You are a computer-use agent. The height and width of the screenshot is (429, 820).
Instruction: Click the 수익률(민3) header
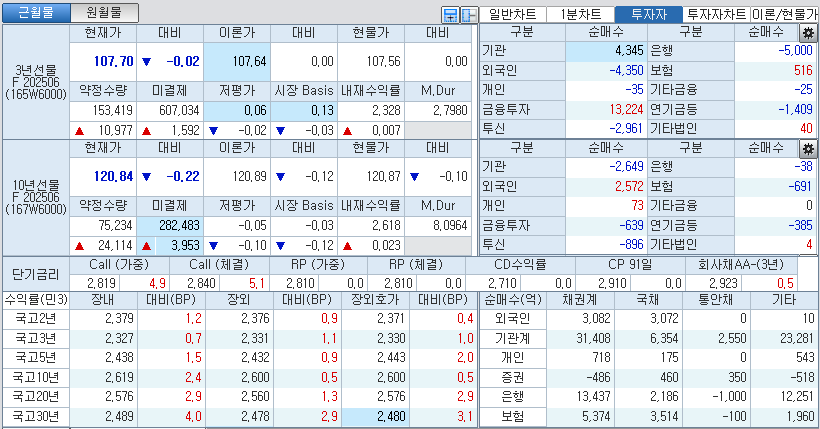[x=36, y=300]
